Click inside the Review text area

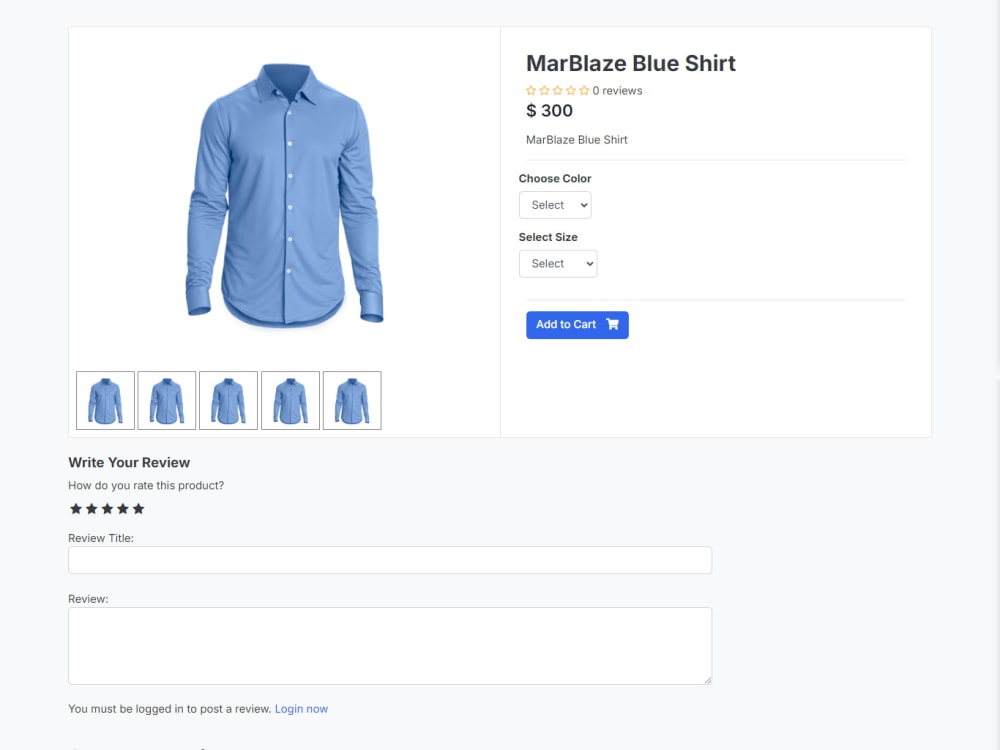[390, 645]
